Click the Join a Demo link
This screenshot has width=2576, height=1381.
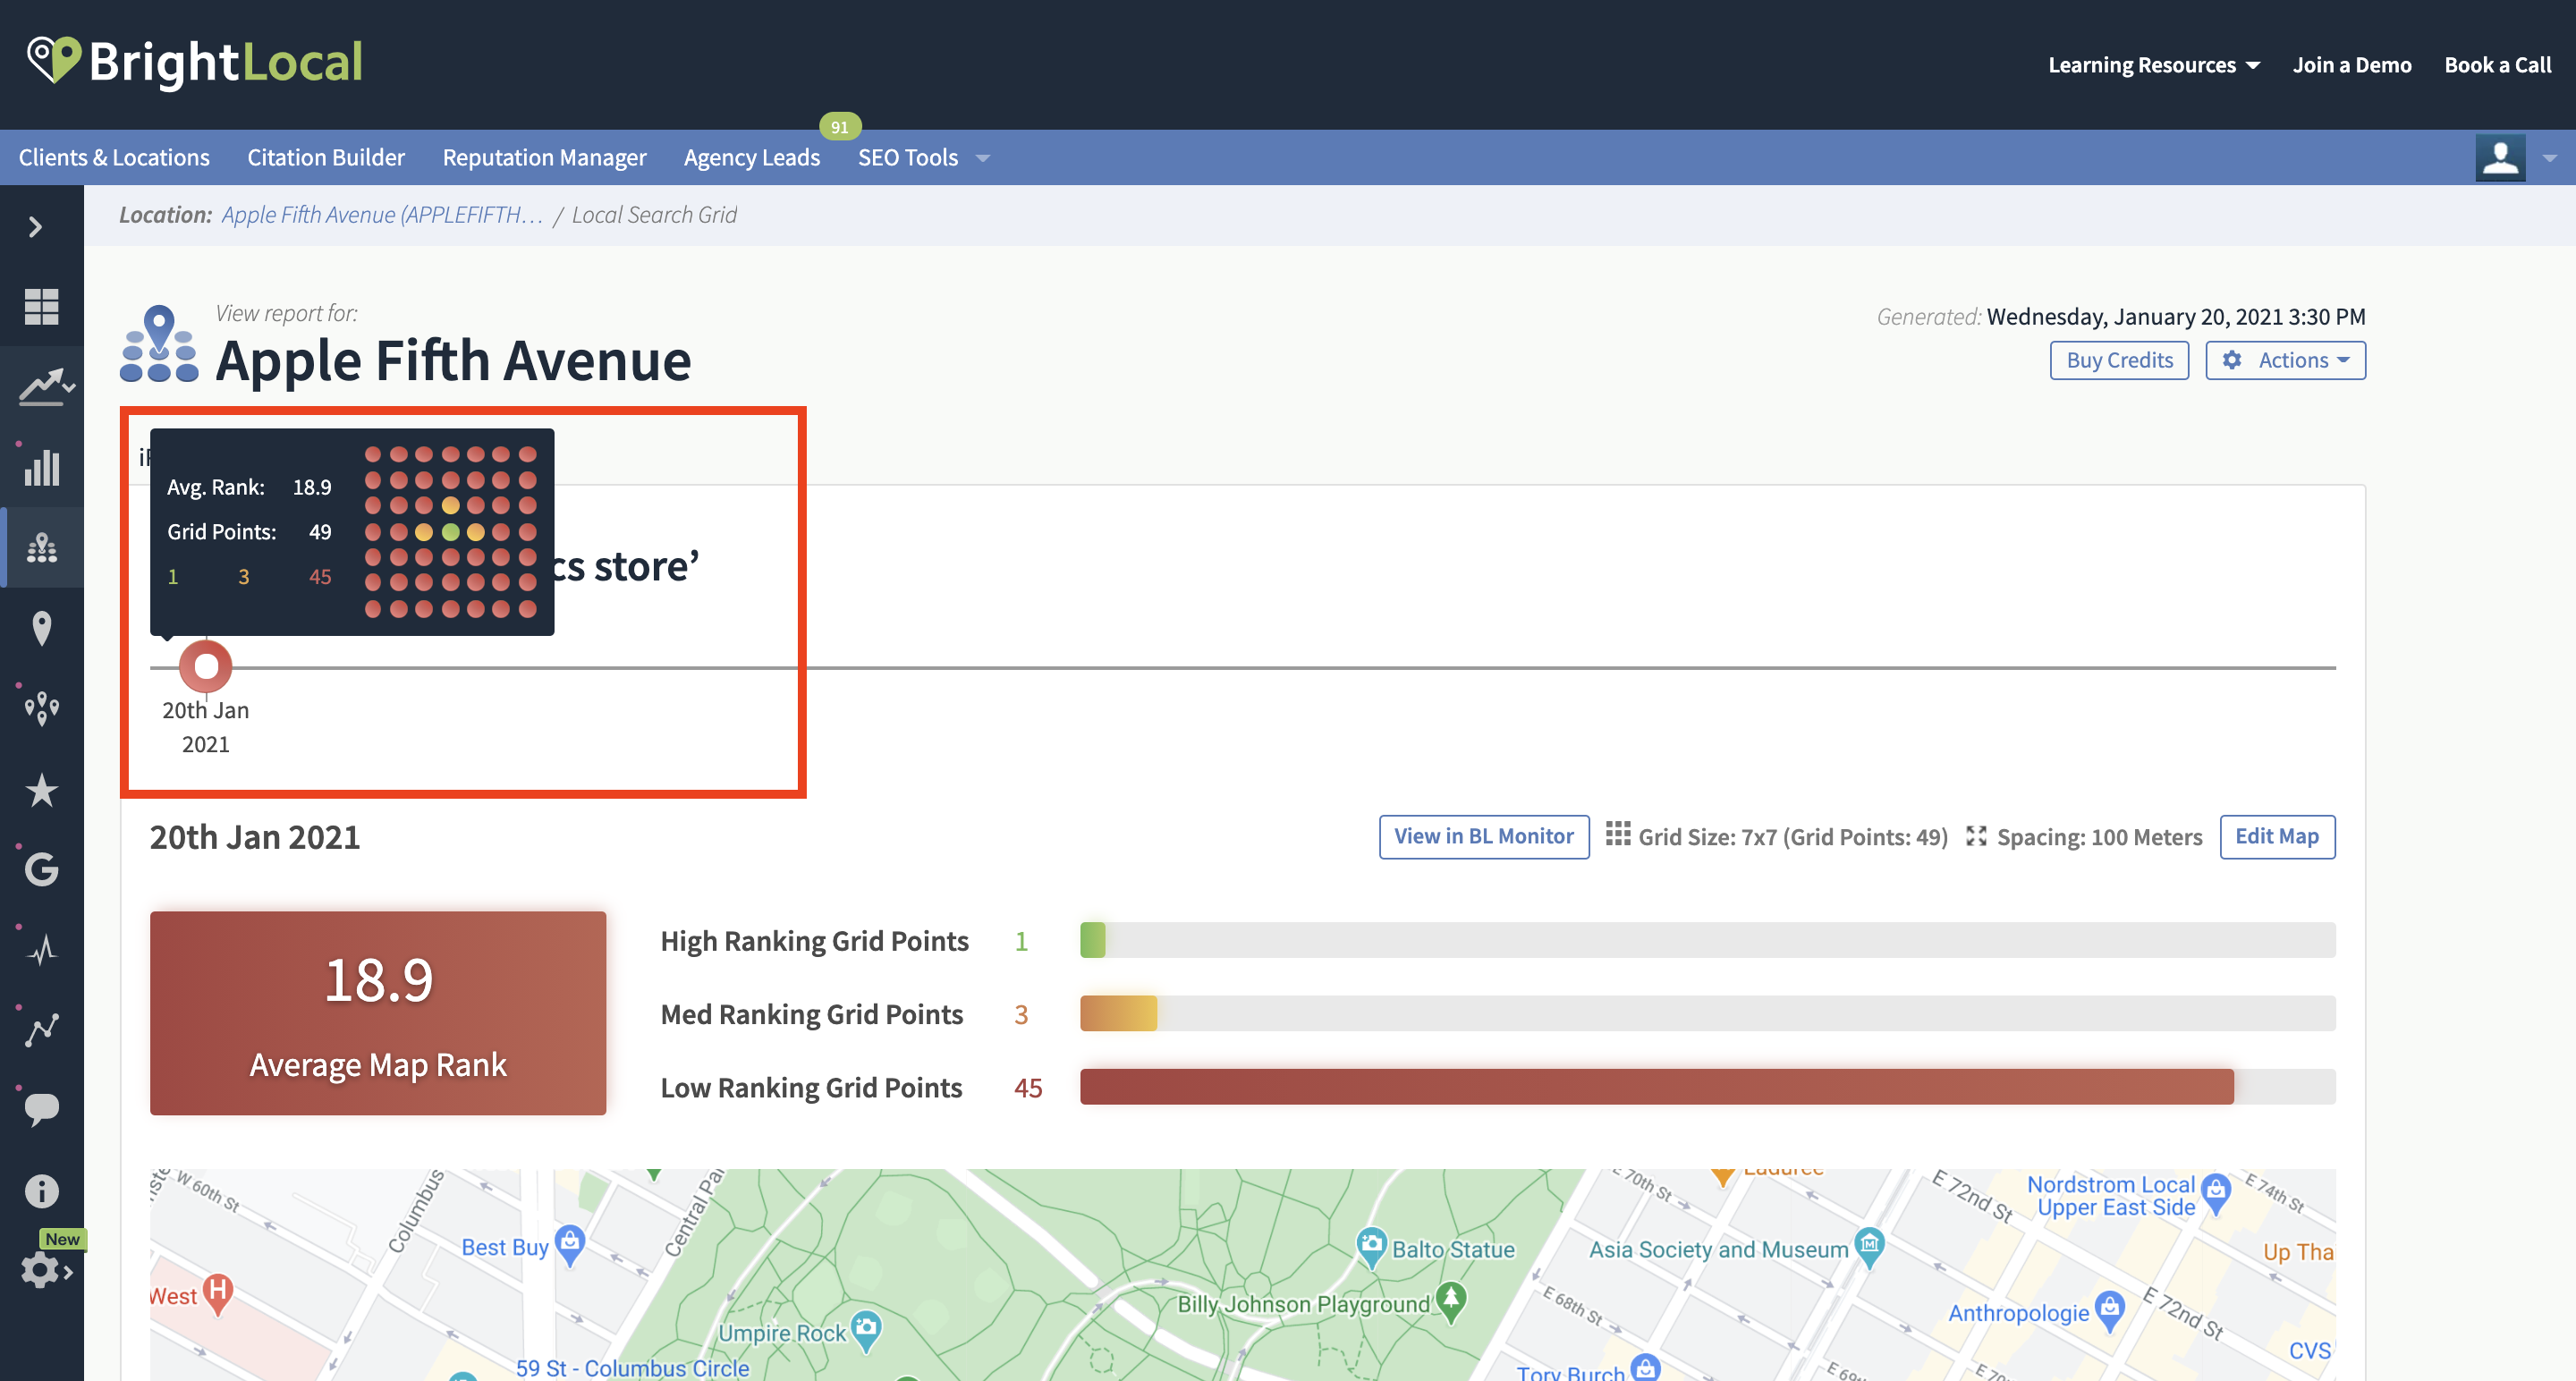(x=2352, y=65)
